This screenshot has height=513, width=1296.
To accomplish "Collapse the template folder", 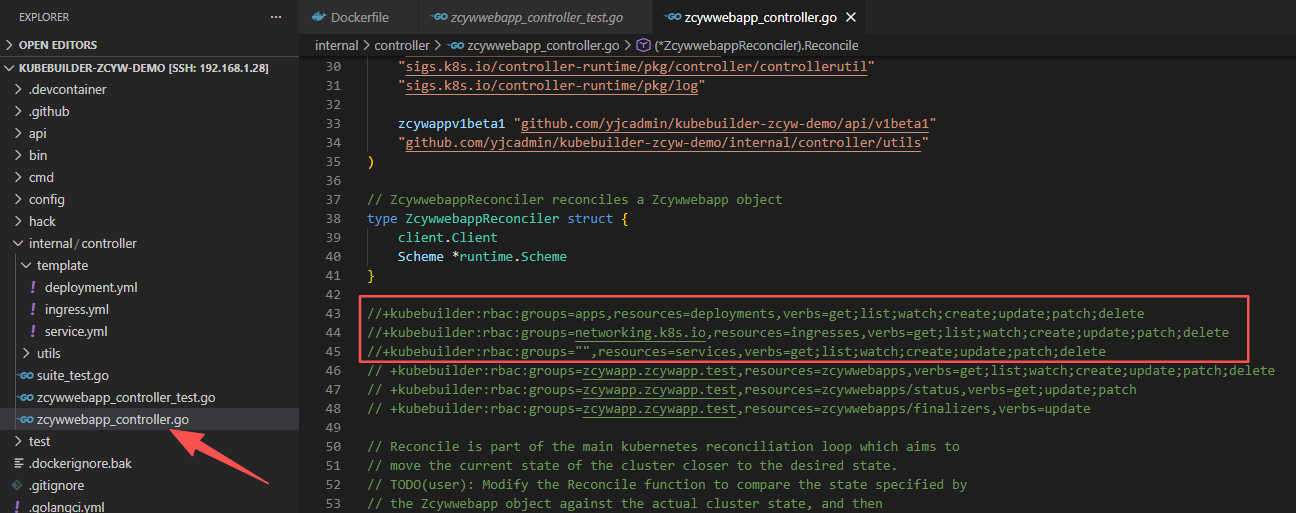I will (62, 265).
